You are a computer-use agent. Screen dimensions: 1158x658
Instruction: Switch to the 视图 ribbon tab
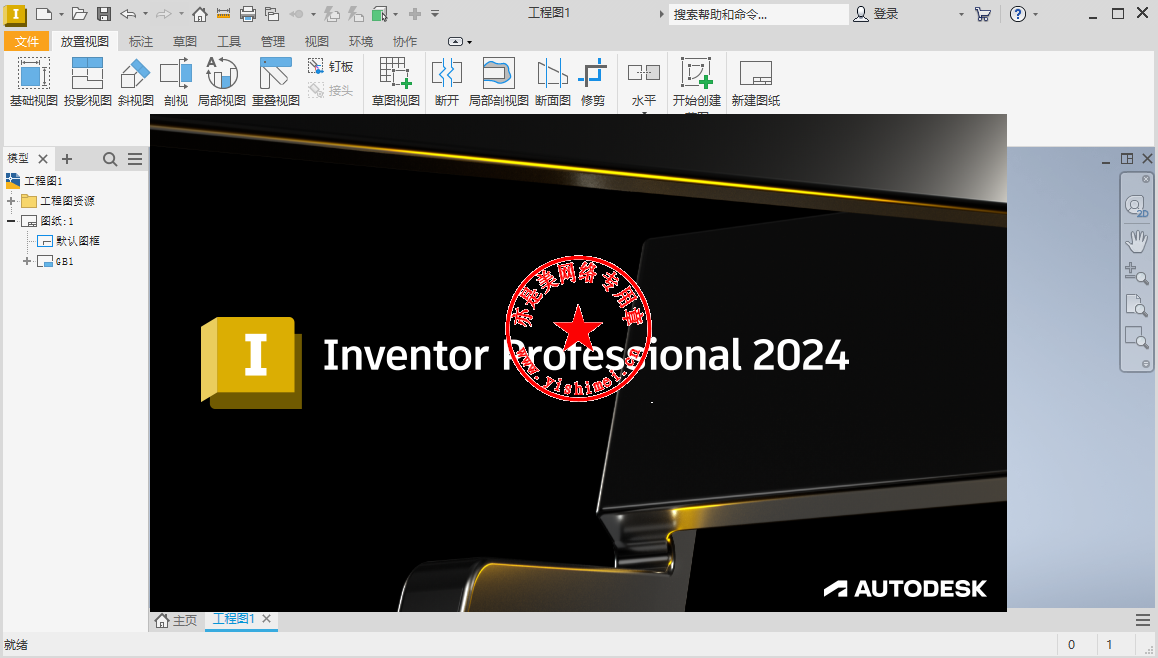click(x=317, y=41)
